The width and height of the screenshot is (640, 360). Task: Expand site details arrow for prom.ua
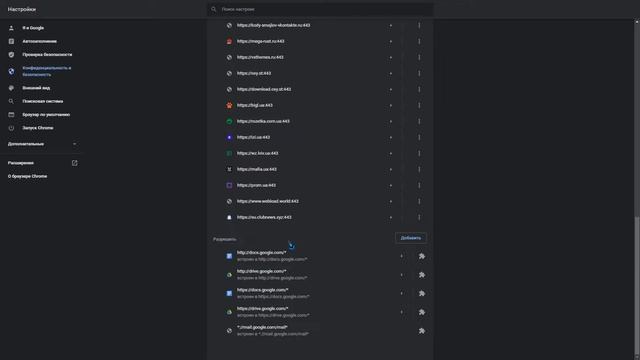[391, 185]
